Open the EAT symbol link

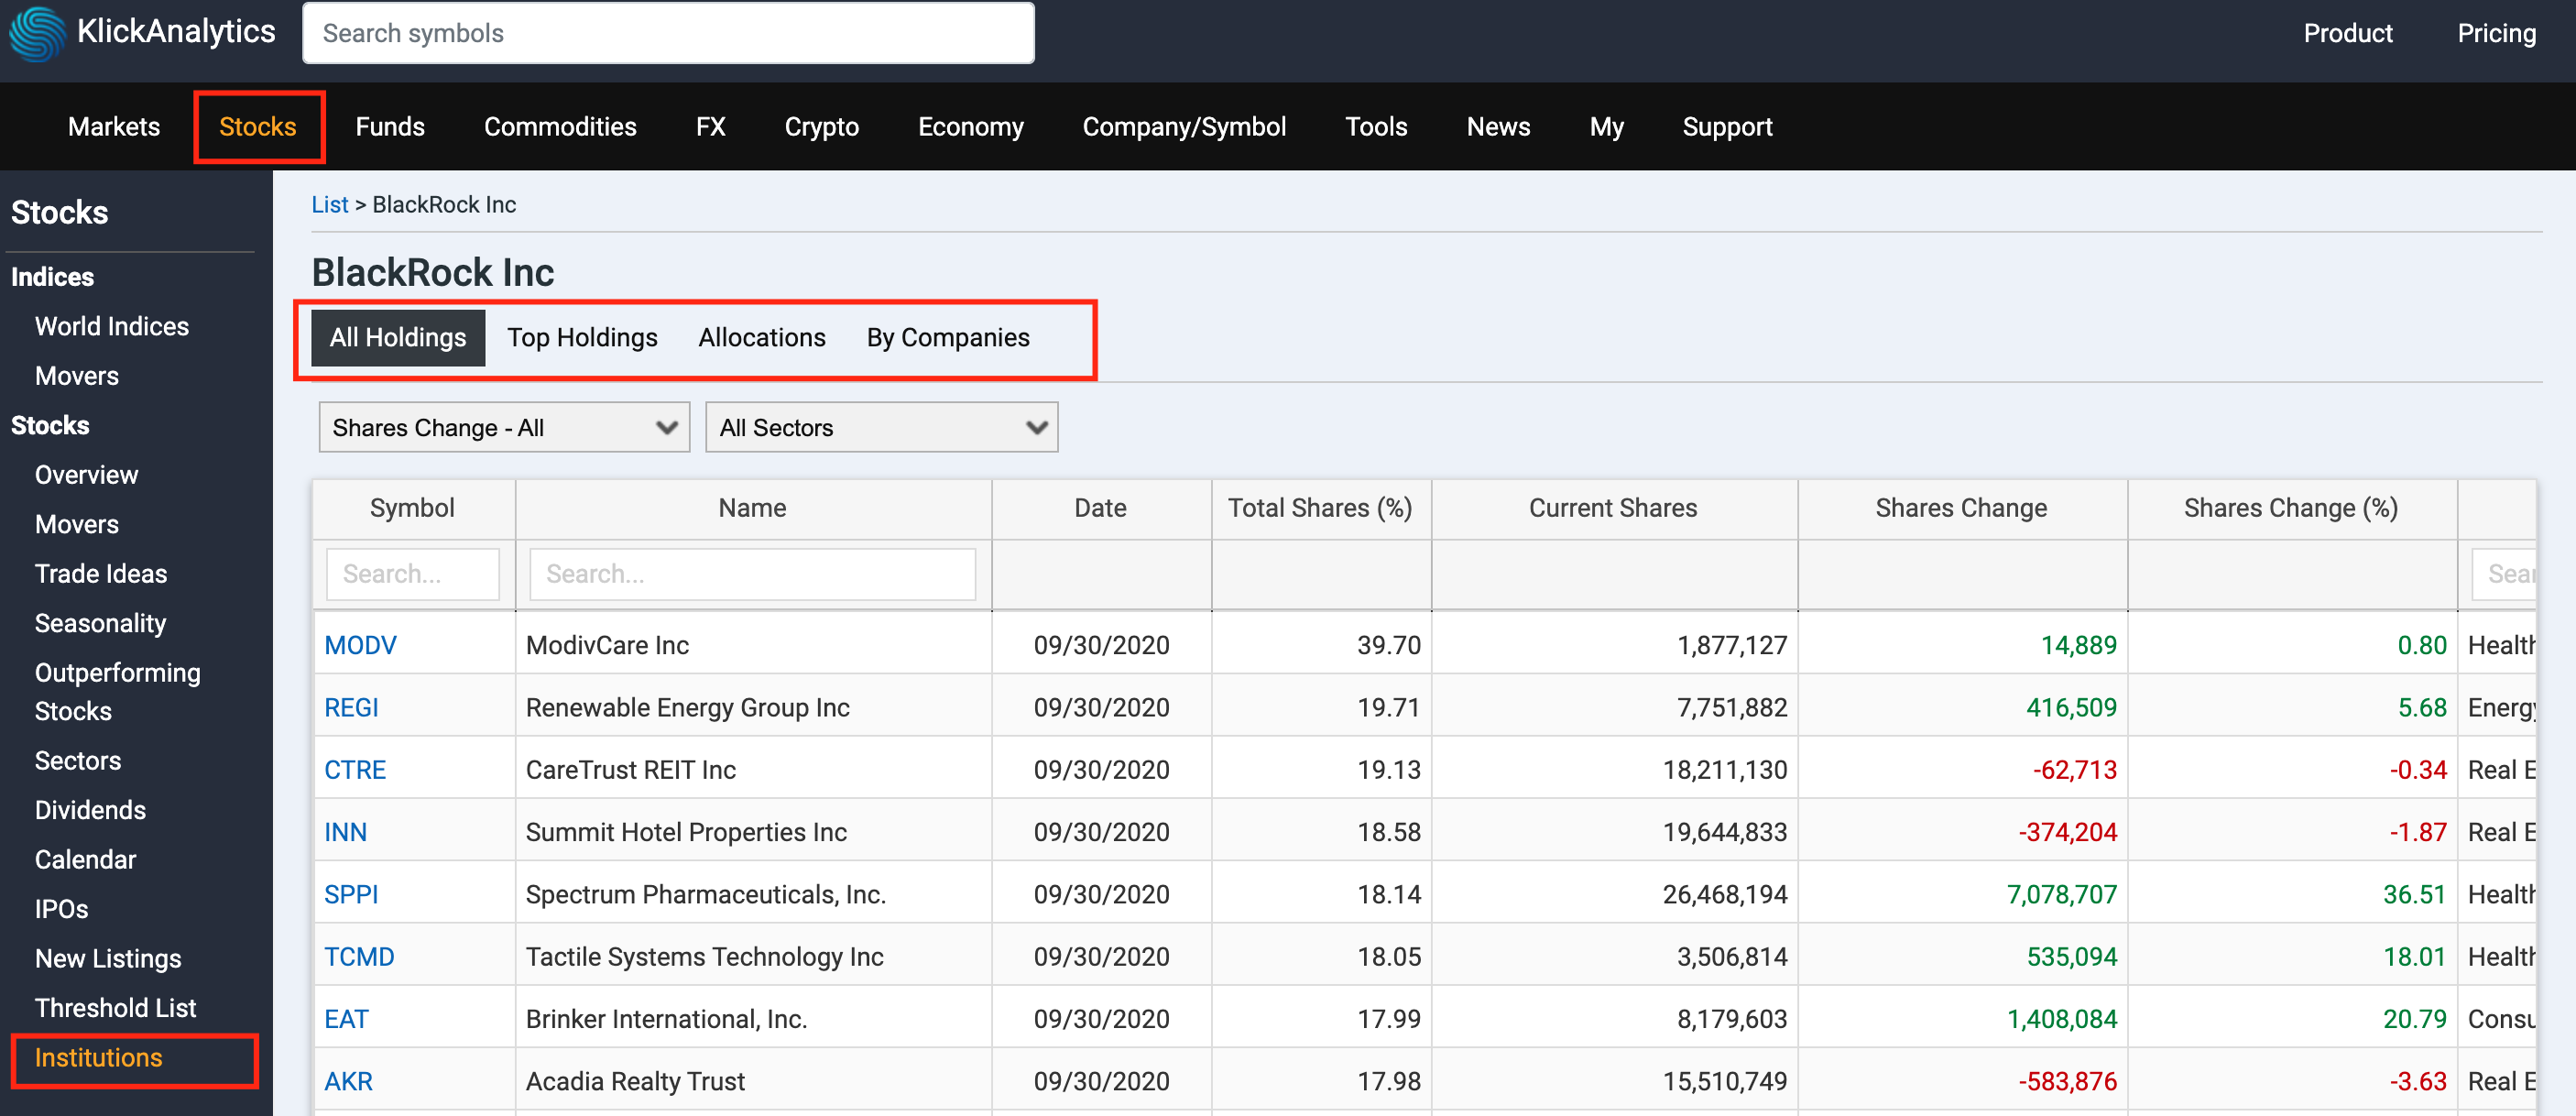pos(346,1019)
